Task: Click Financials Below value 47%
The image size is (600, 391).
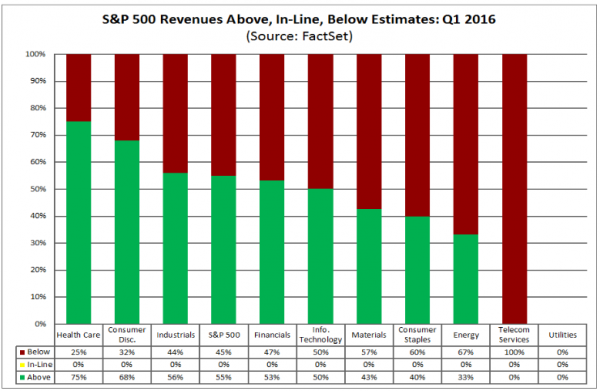Action: (272, 352)
